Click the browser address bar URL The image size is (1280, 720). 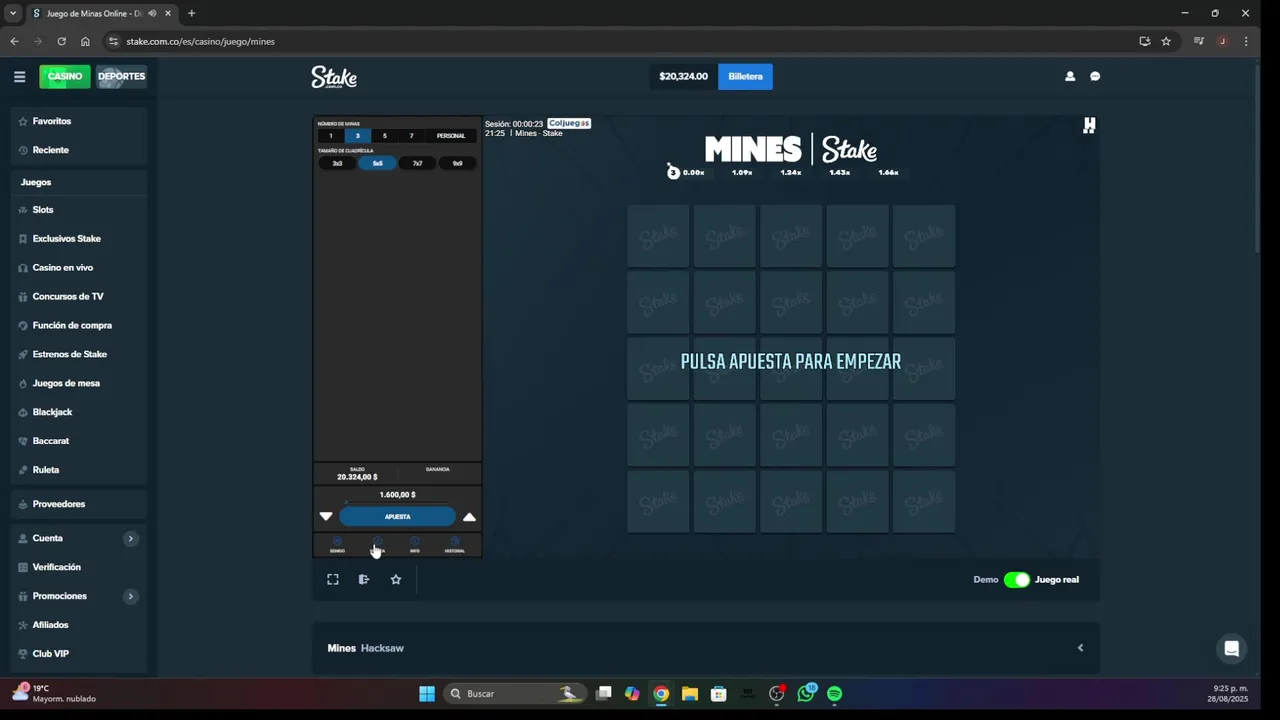[200, 41]
